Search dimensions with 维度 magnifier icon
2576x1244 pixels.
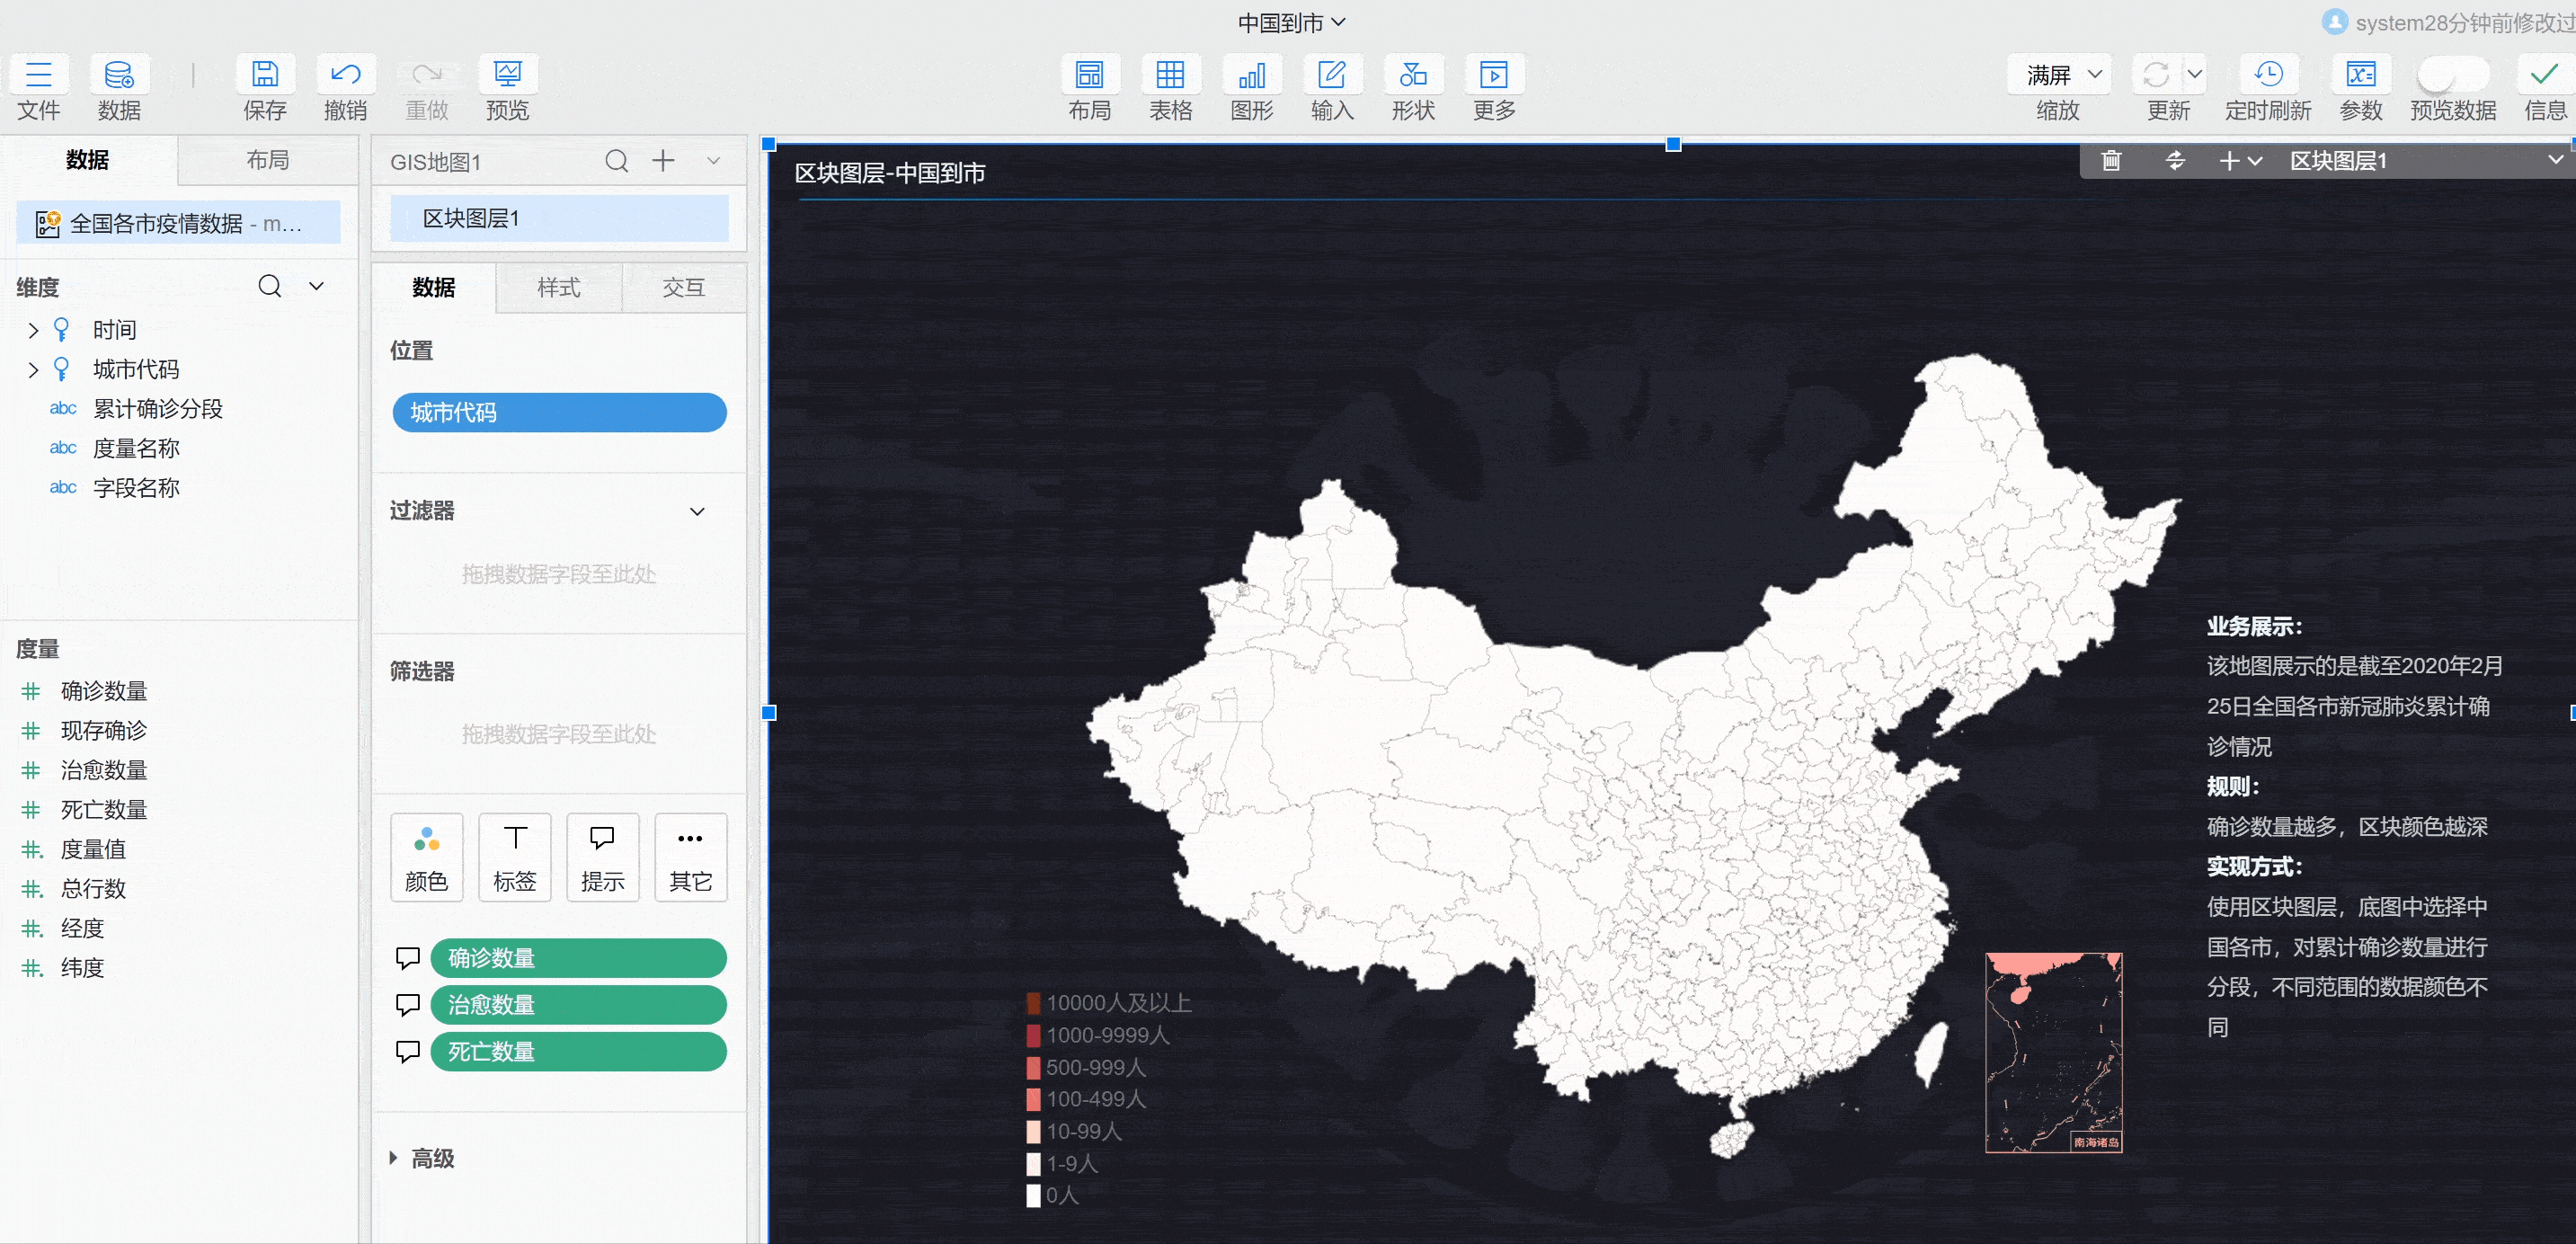point(270,287)
